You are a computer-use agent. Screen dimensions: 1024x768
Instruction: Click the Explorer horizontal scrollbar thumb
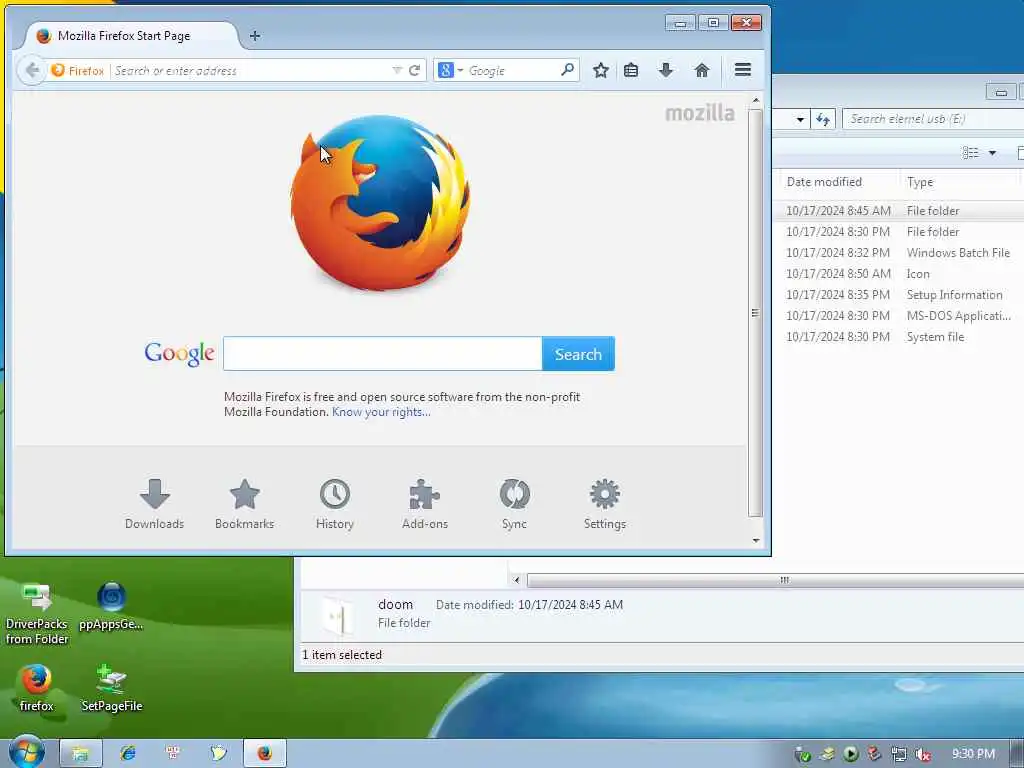[777, 580]
